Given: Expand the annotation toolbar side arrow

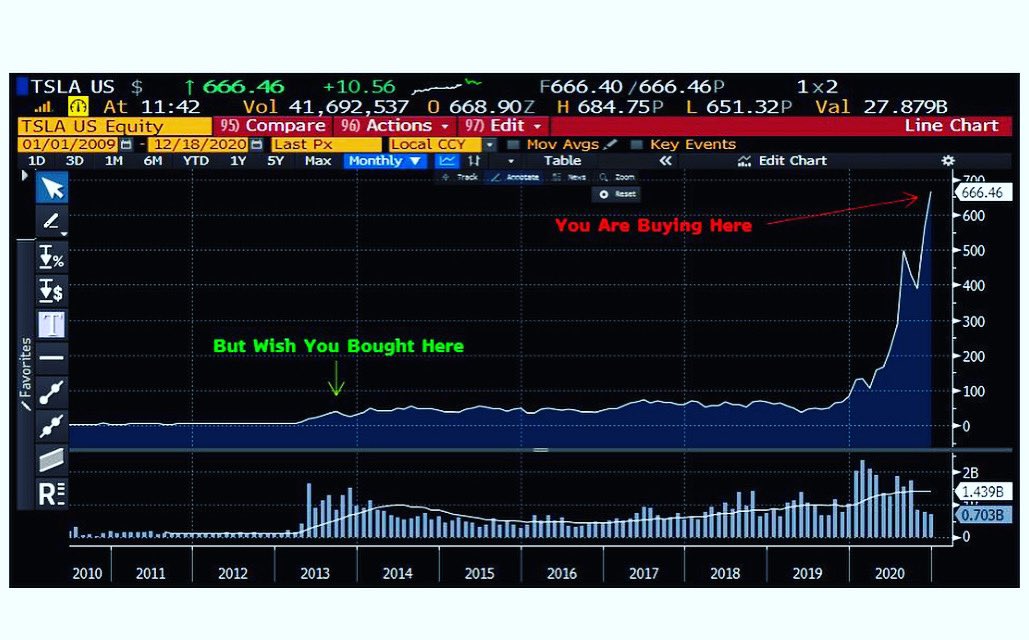Looking at the screenshot, I should tap(25, 175).
